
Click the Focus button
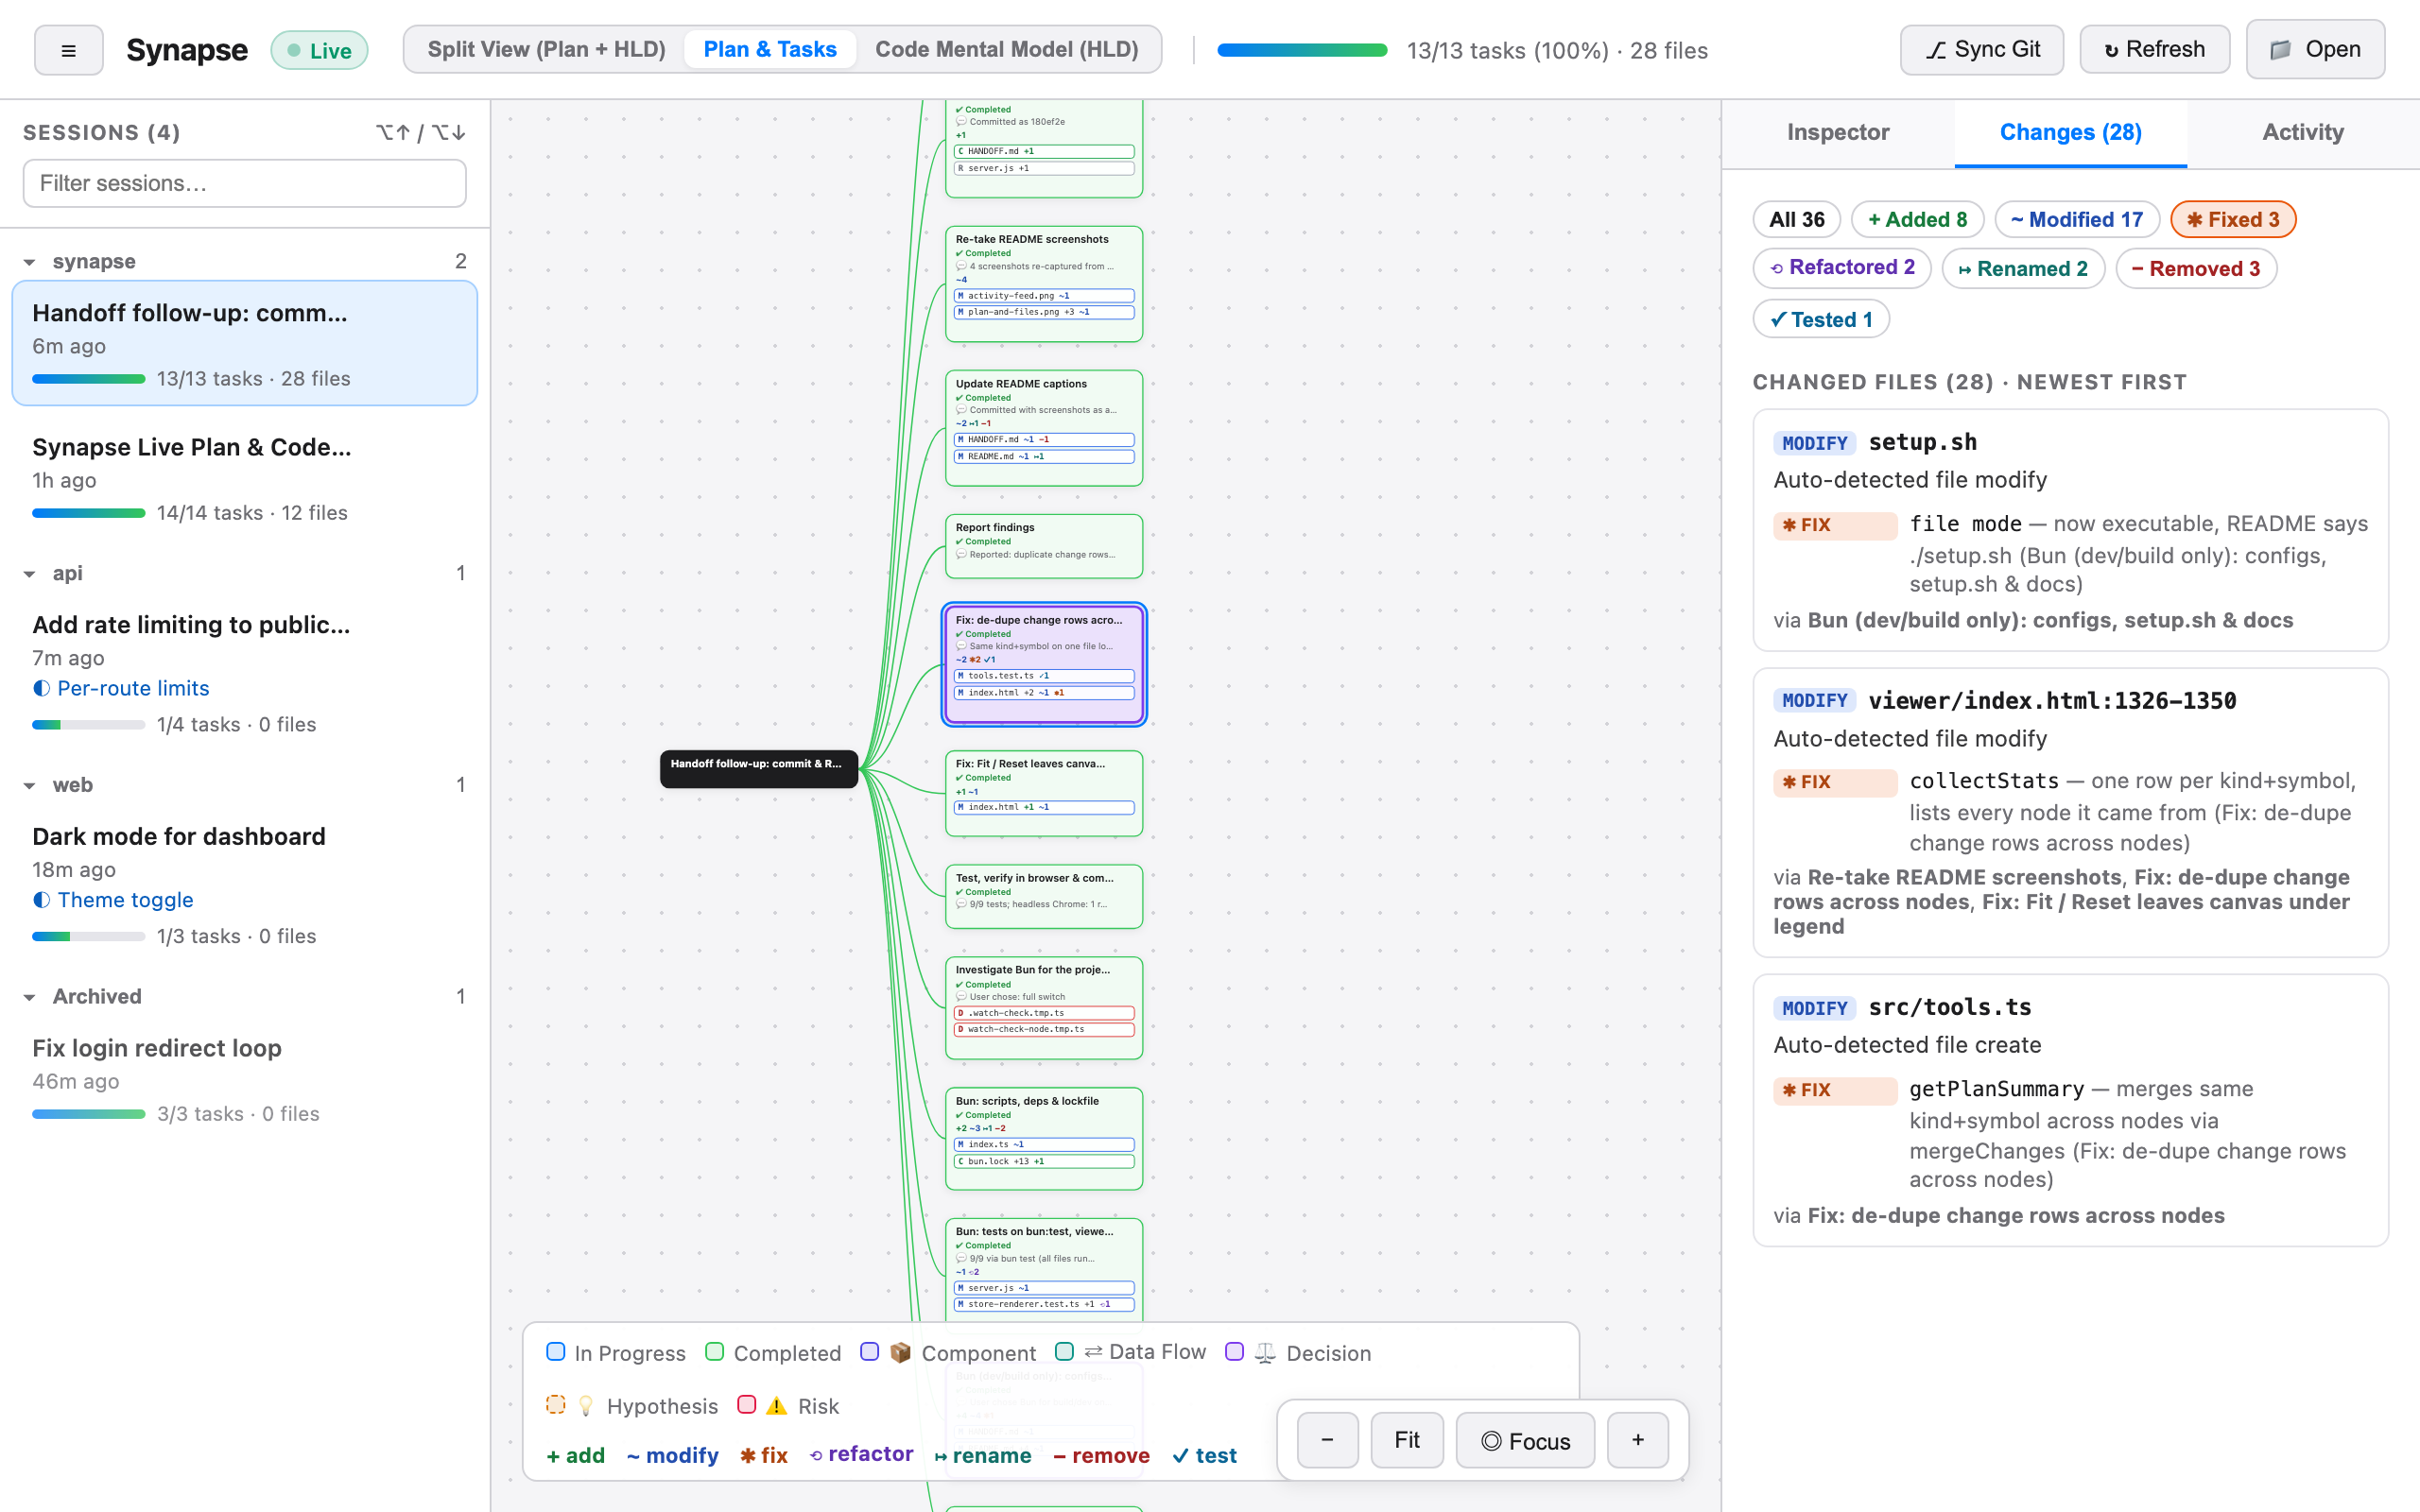(1525, 1440)
